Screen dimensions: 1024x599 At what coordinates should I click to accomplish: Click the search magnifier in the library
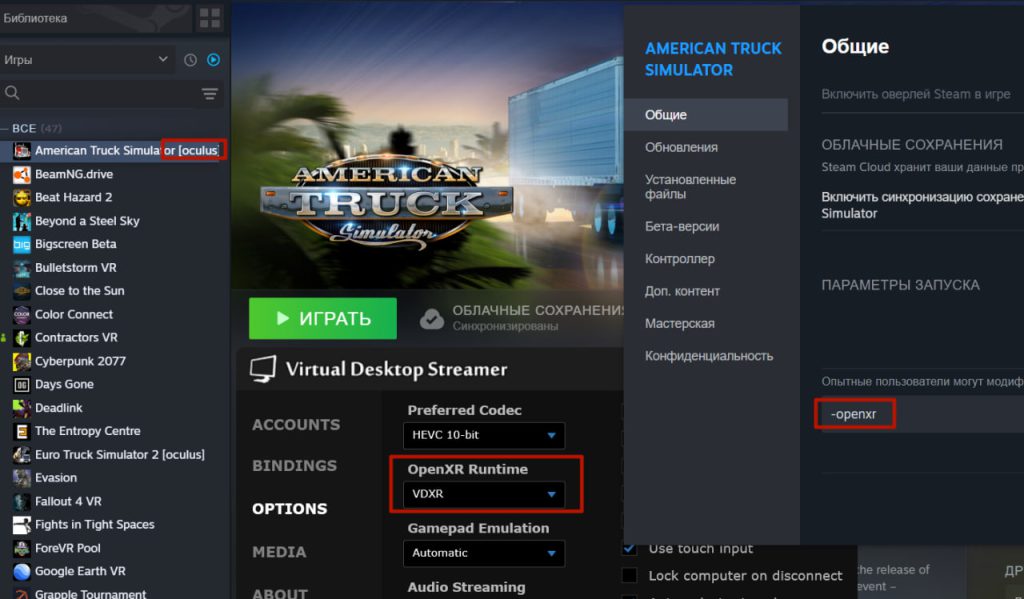14,93
